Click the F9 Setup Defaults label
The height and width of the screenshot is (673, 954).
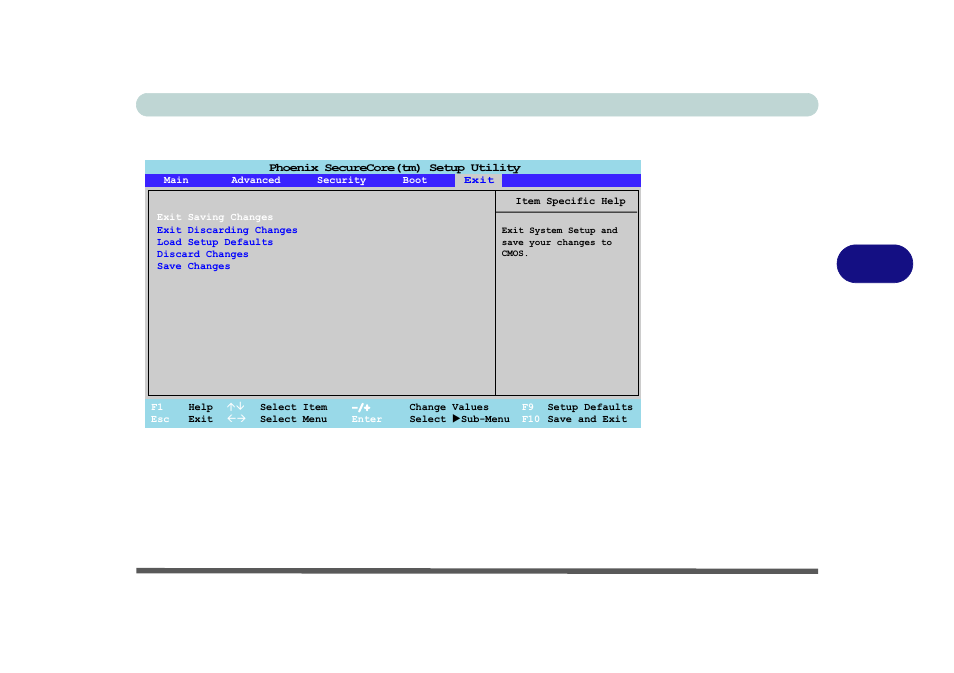[577, 407]
